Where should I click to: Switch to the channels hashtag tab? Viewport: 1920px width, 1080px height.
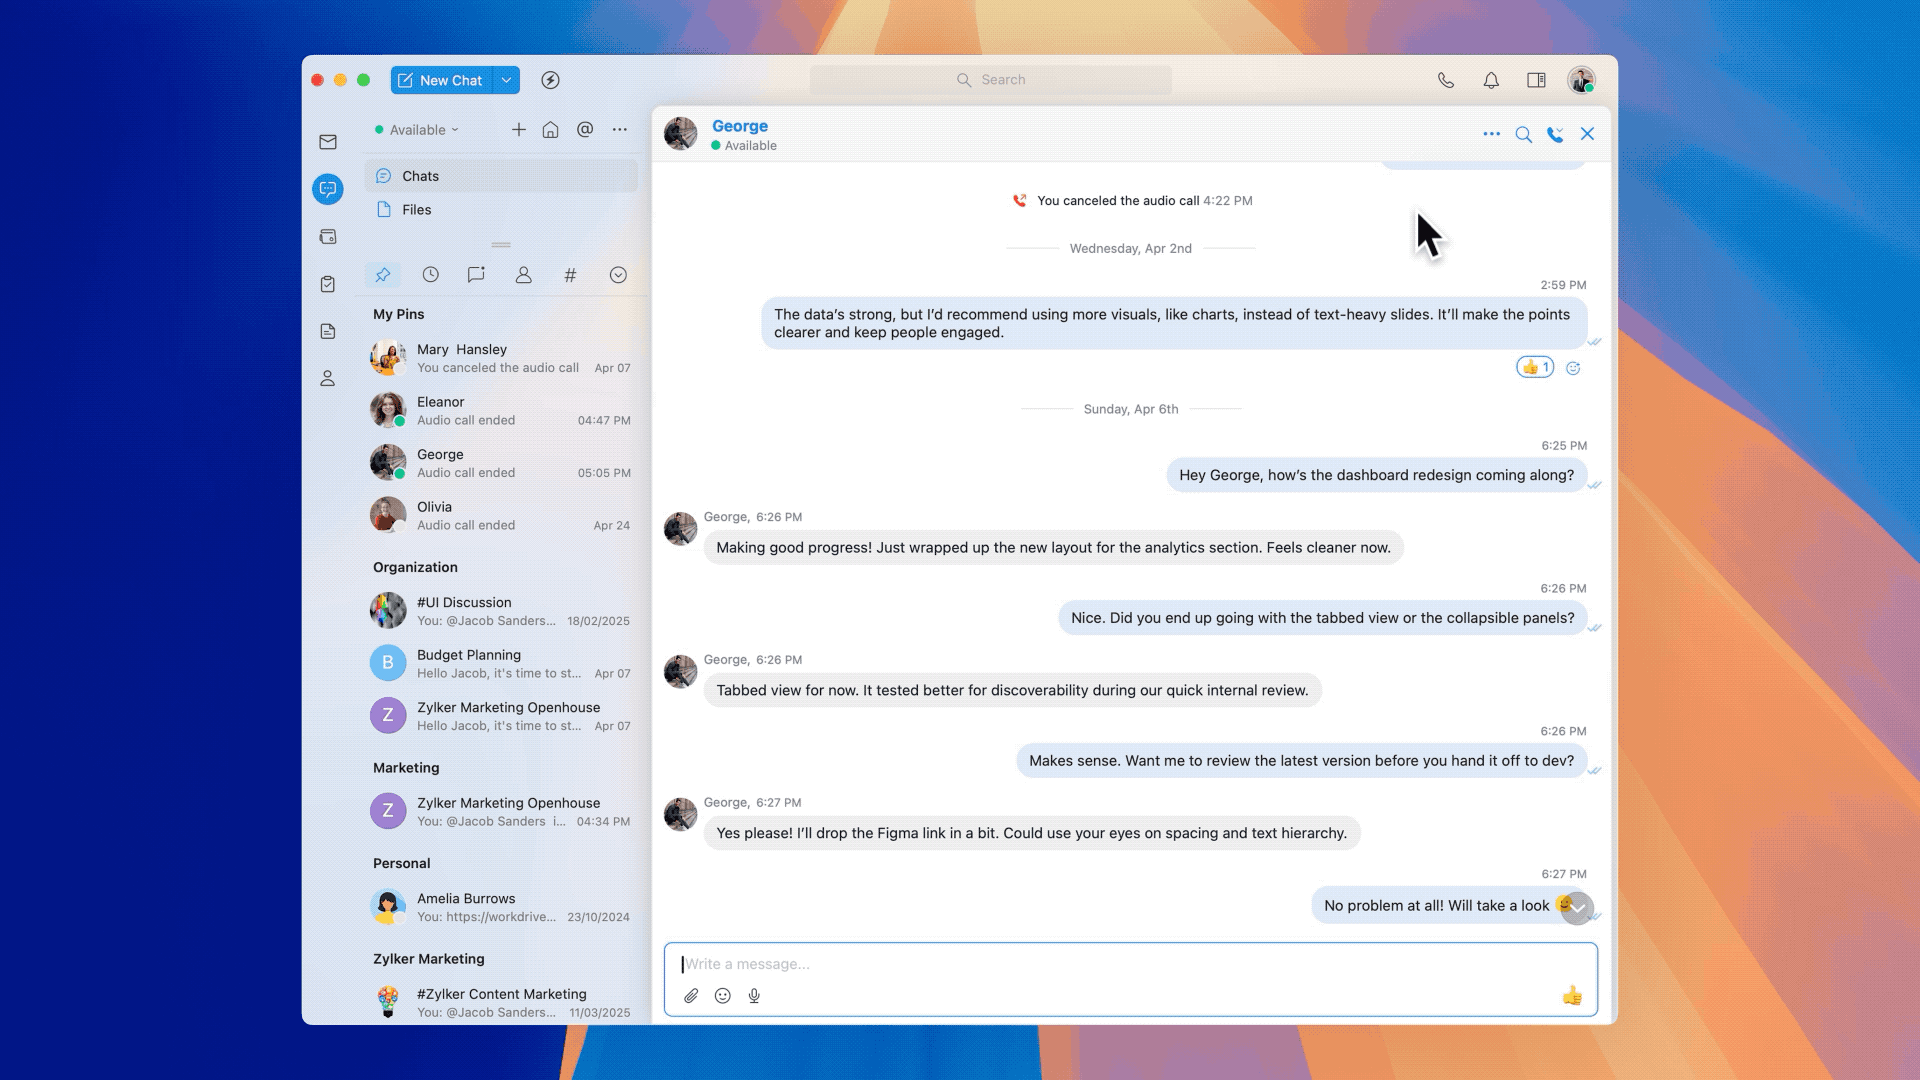pos(570,275)
